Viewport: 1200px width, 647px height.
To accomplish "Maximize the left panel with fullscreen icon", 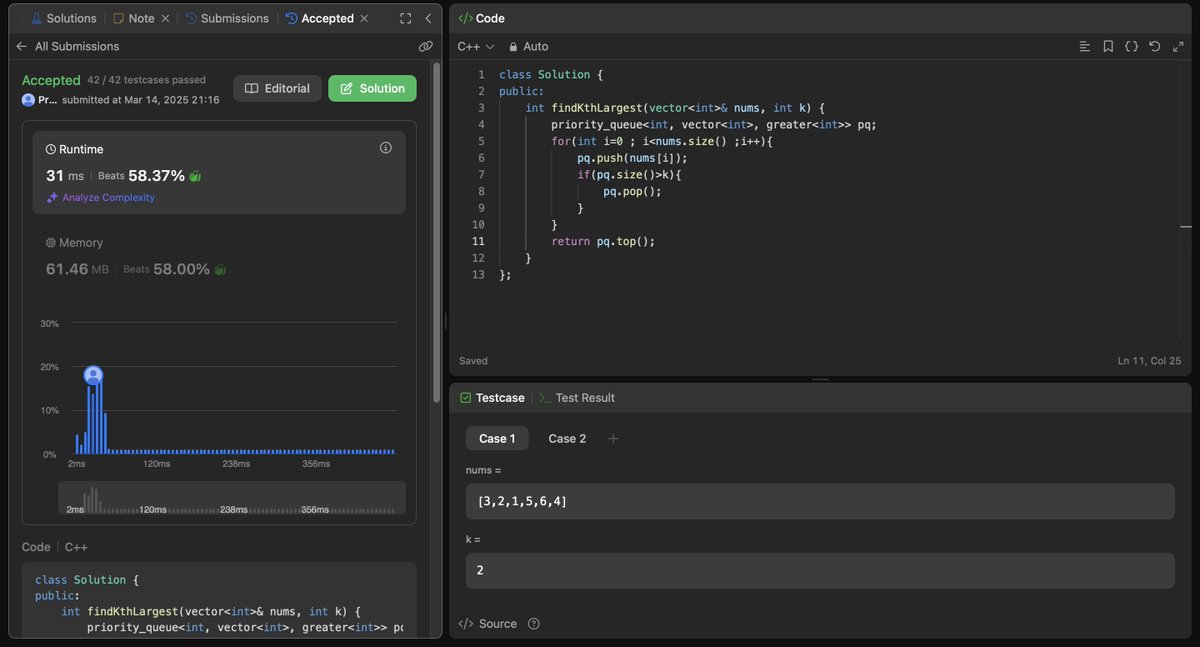I will point(405,18).
